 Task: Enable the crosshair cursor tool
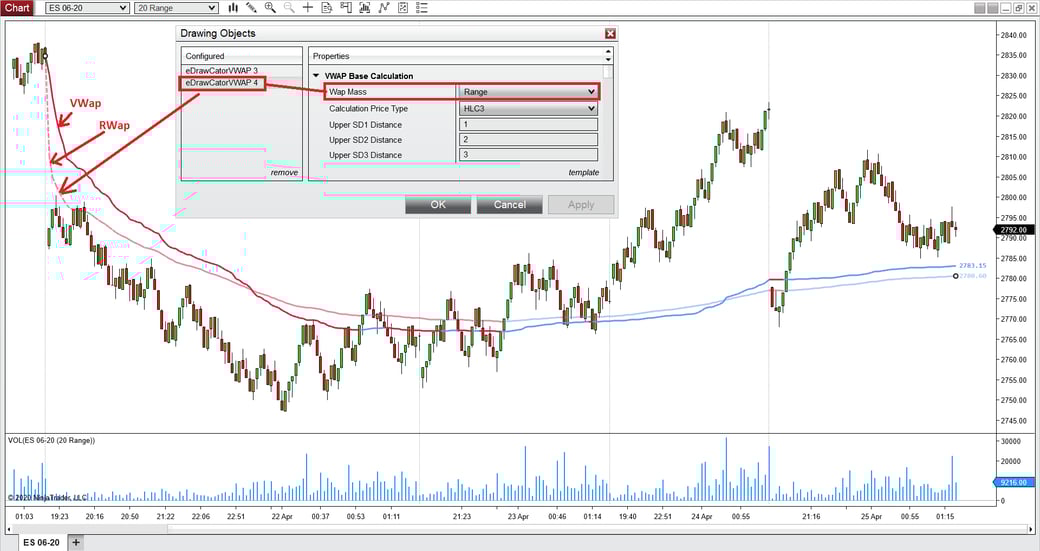pos(308,8)
